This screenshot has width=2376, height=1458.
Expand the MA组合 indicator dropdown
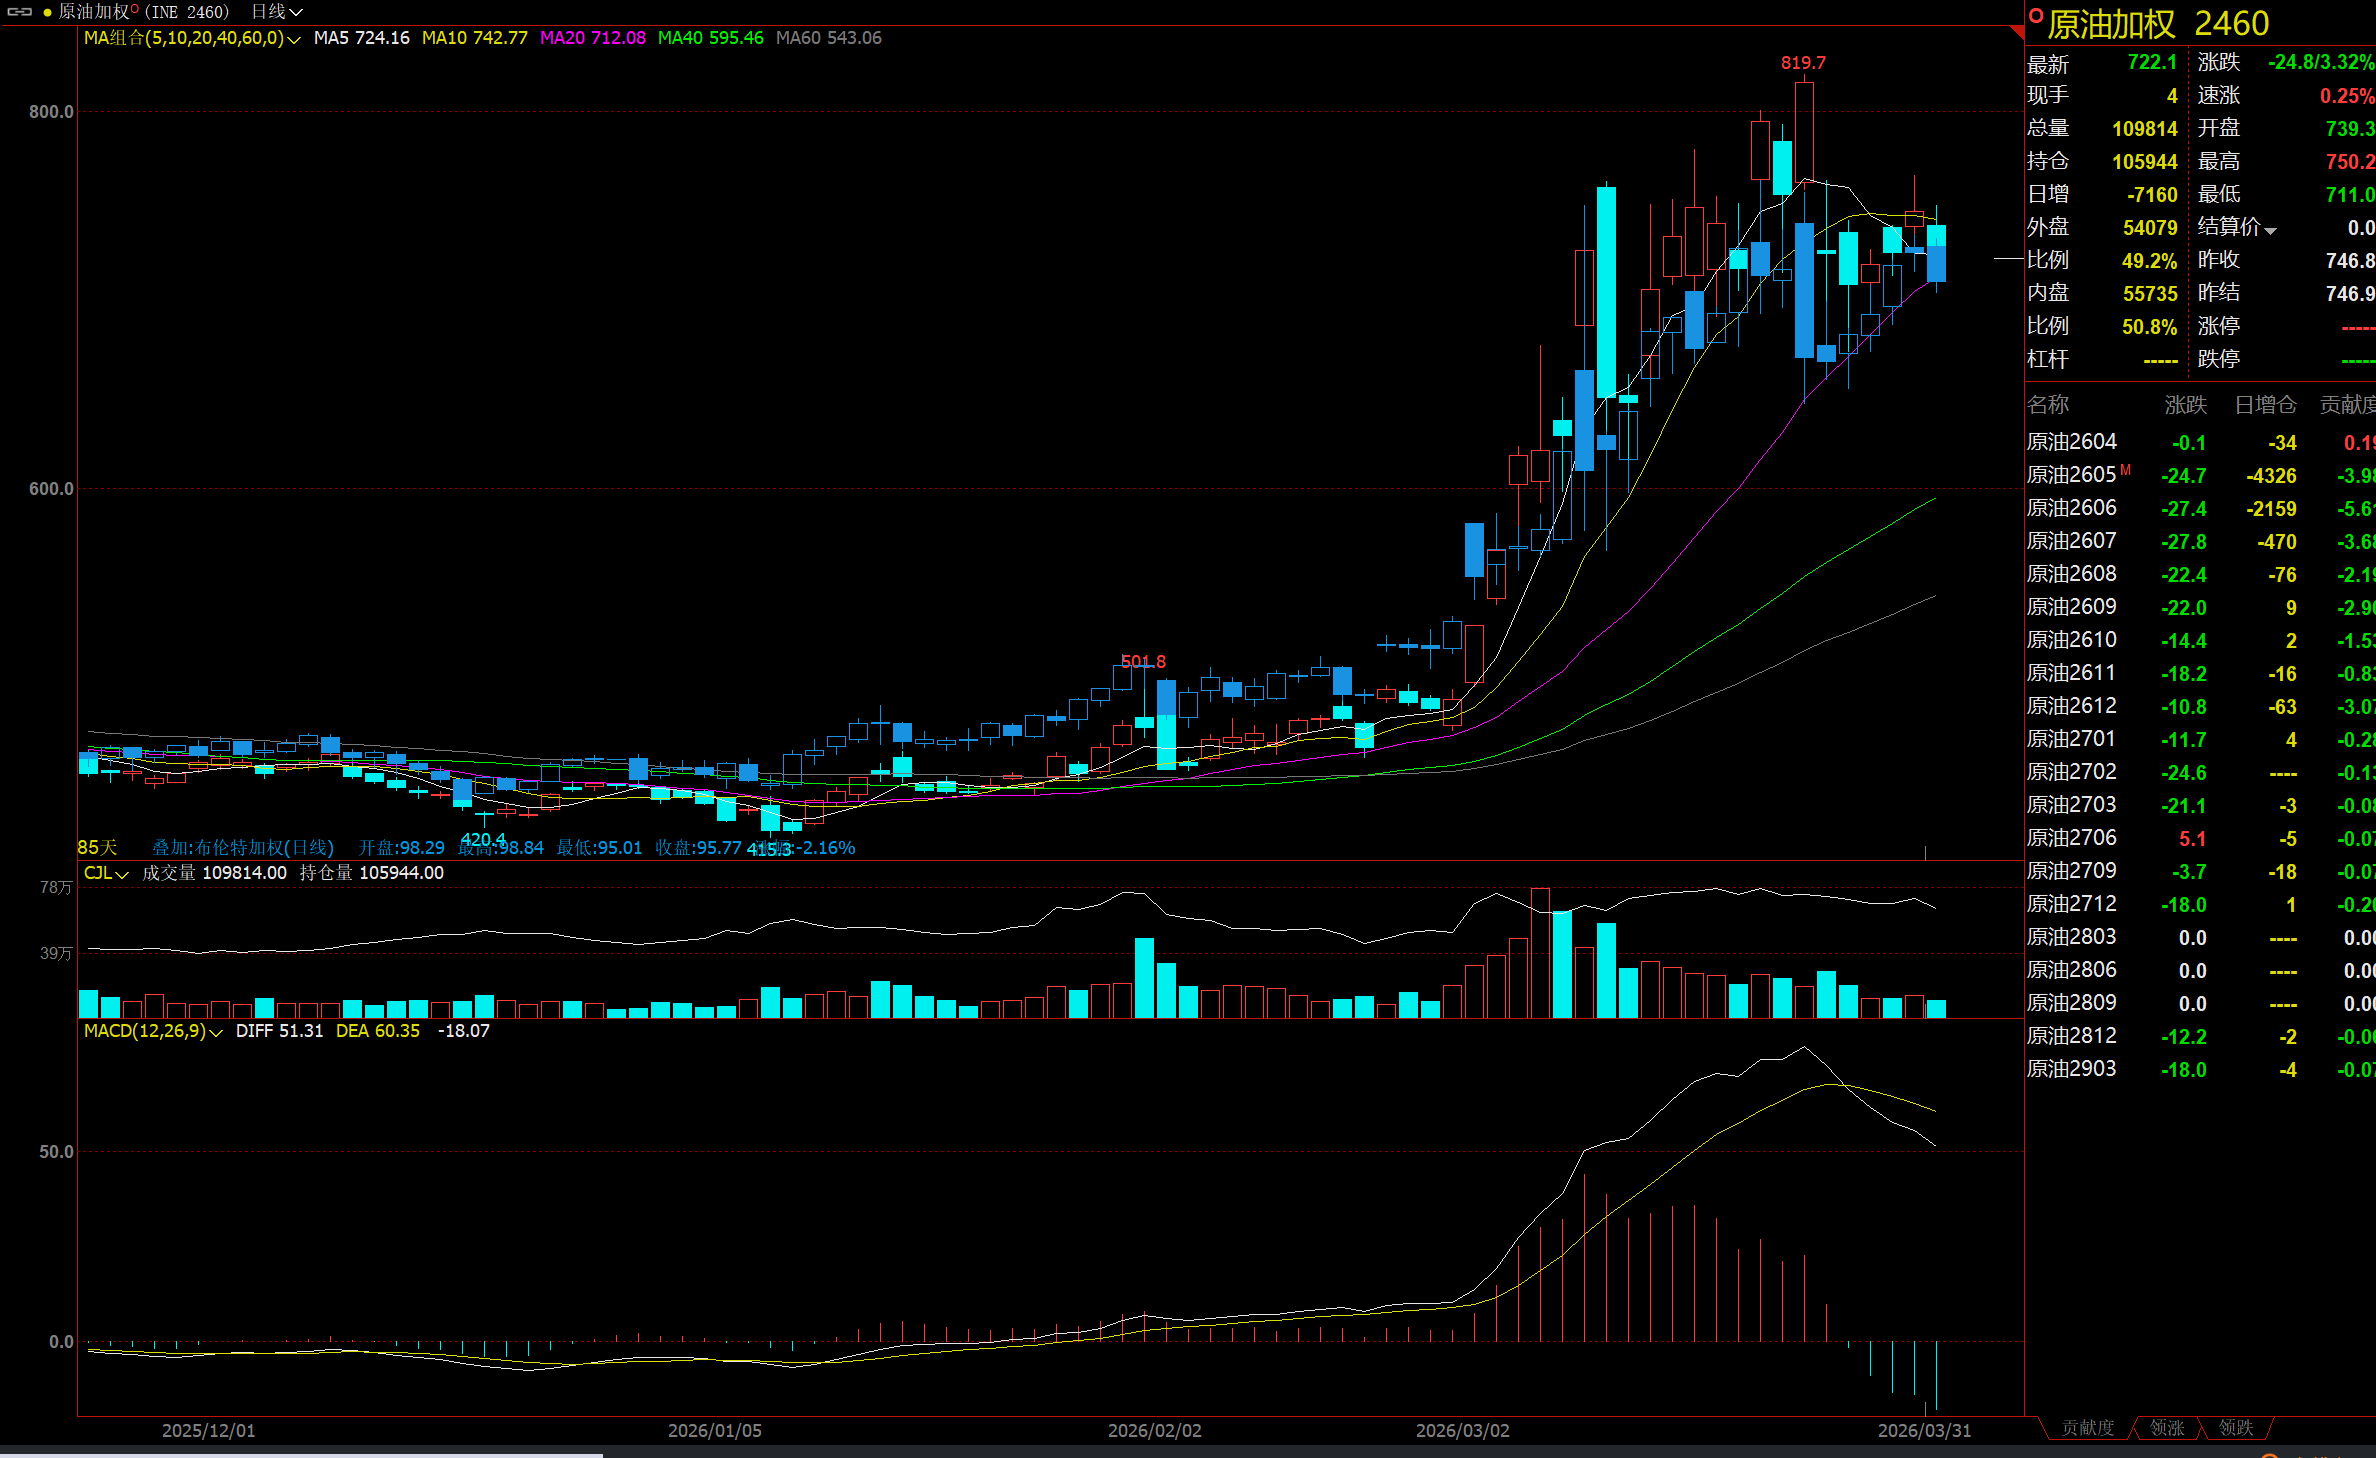[293, 39]
